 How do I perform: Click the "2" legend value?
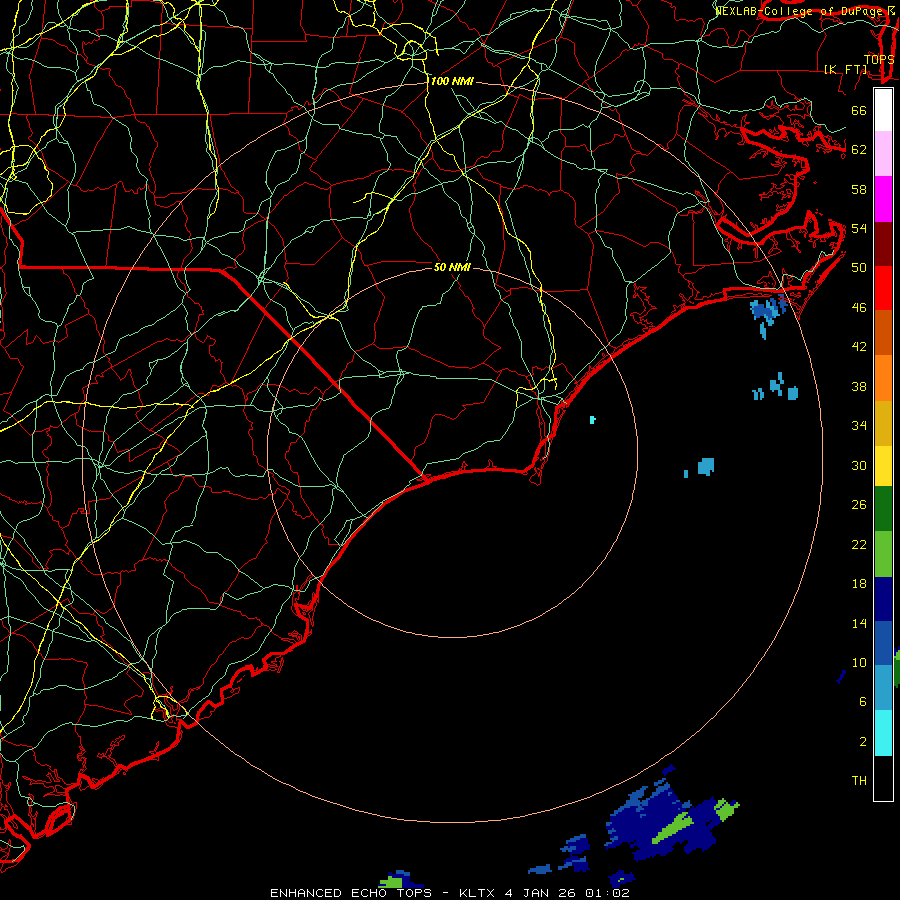tap(863, 742)
